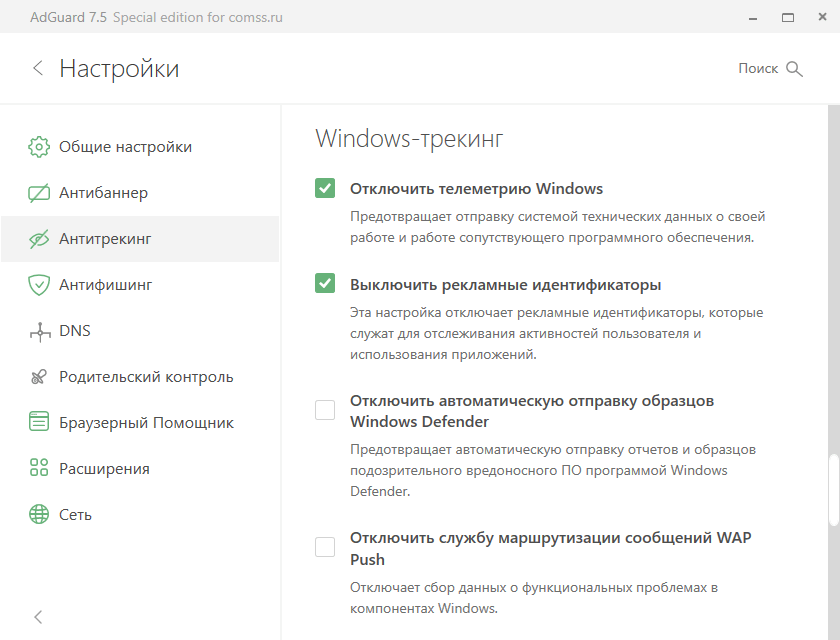Click the Браузерный Помощник list icon
Image resolution: width=840 pixels, height=640 pixels.
click(x=39, y=421)
